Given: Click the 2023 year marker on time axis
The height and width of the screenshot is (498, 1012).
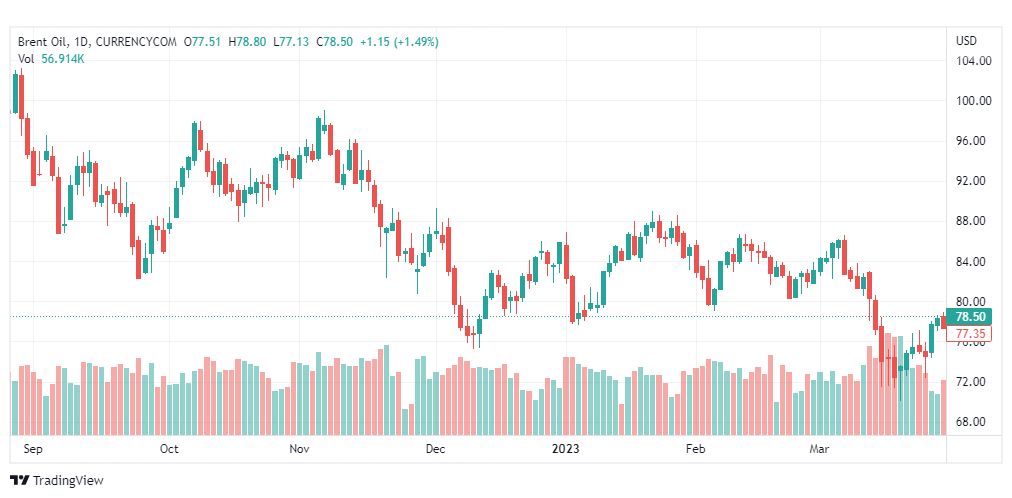Looking at the screenshot, I should [566, 449].
